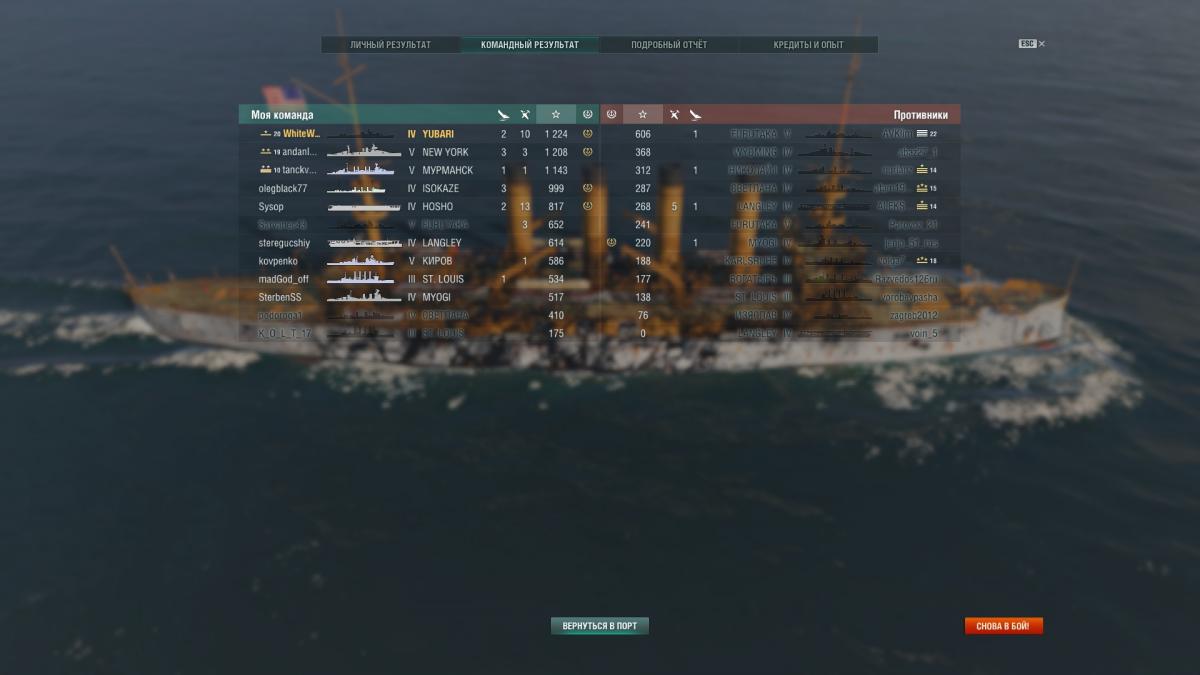
Task: Sort my team by achievements medal icon
Action: 587,115
